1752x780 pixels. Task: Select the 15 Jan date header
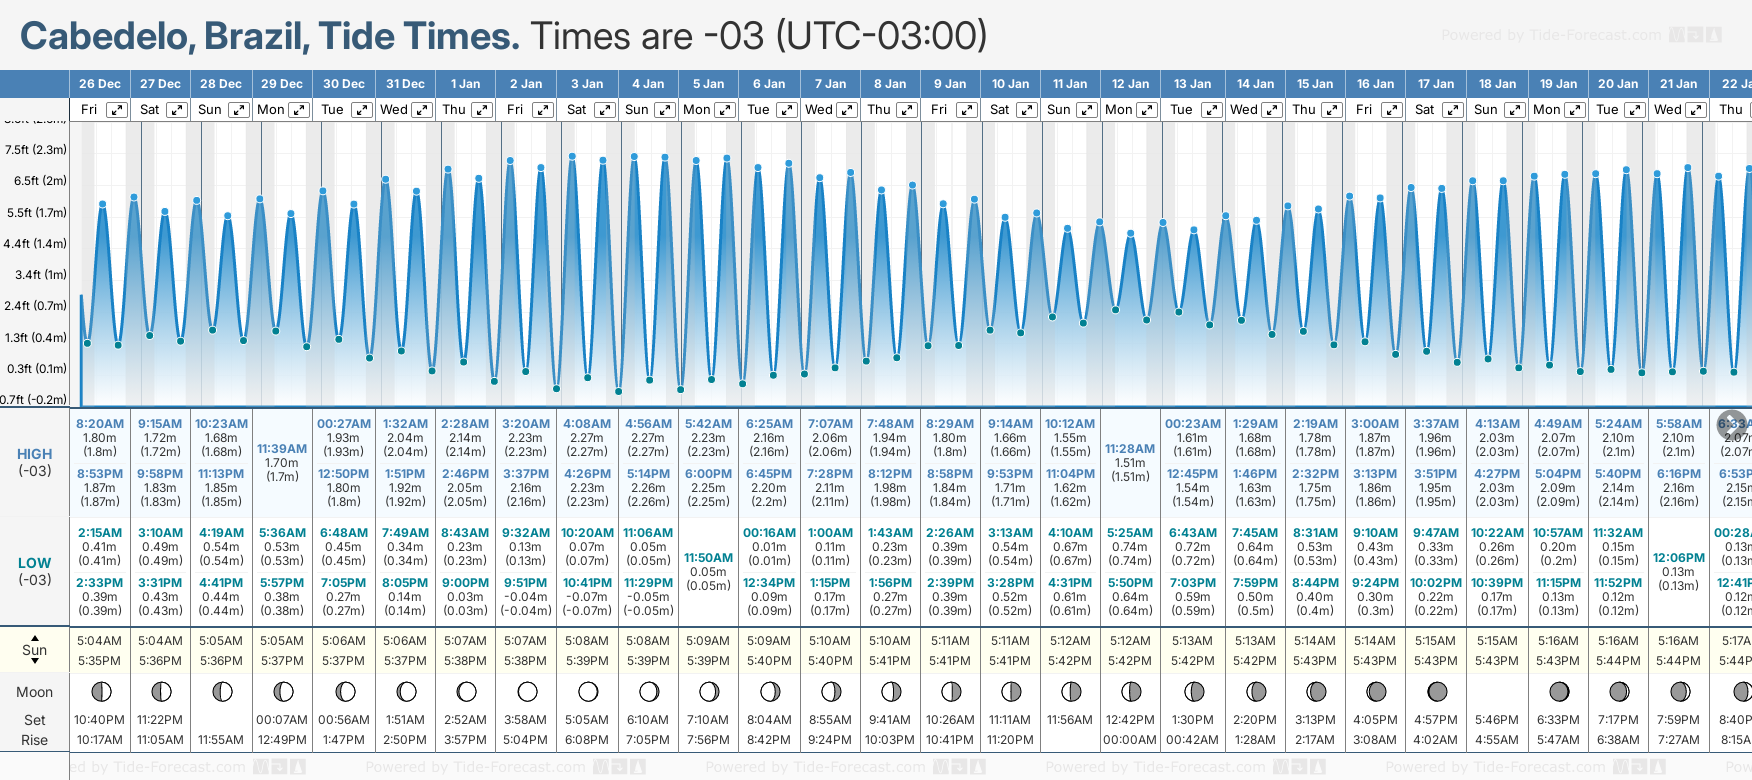click(1315, 84)
